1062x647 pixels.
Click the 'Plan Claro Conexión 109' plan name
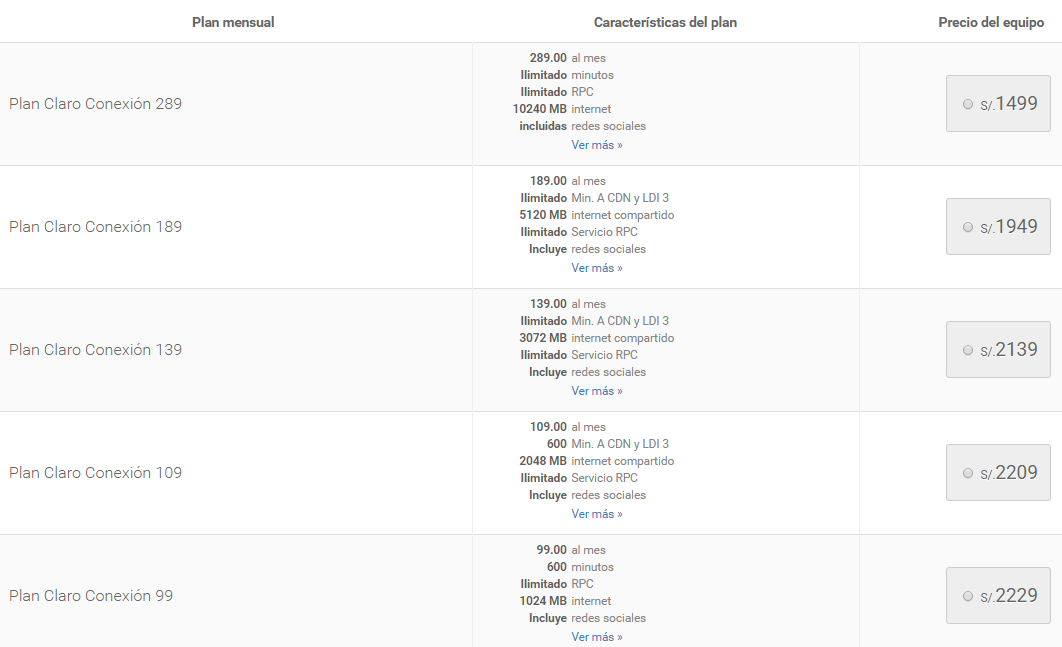point(95,473)
